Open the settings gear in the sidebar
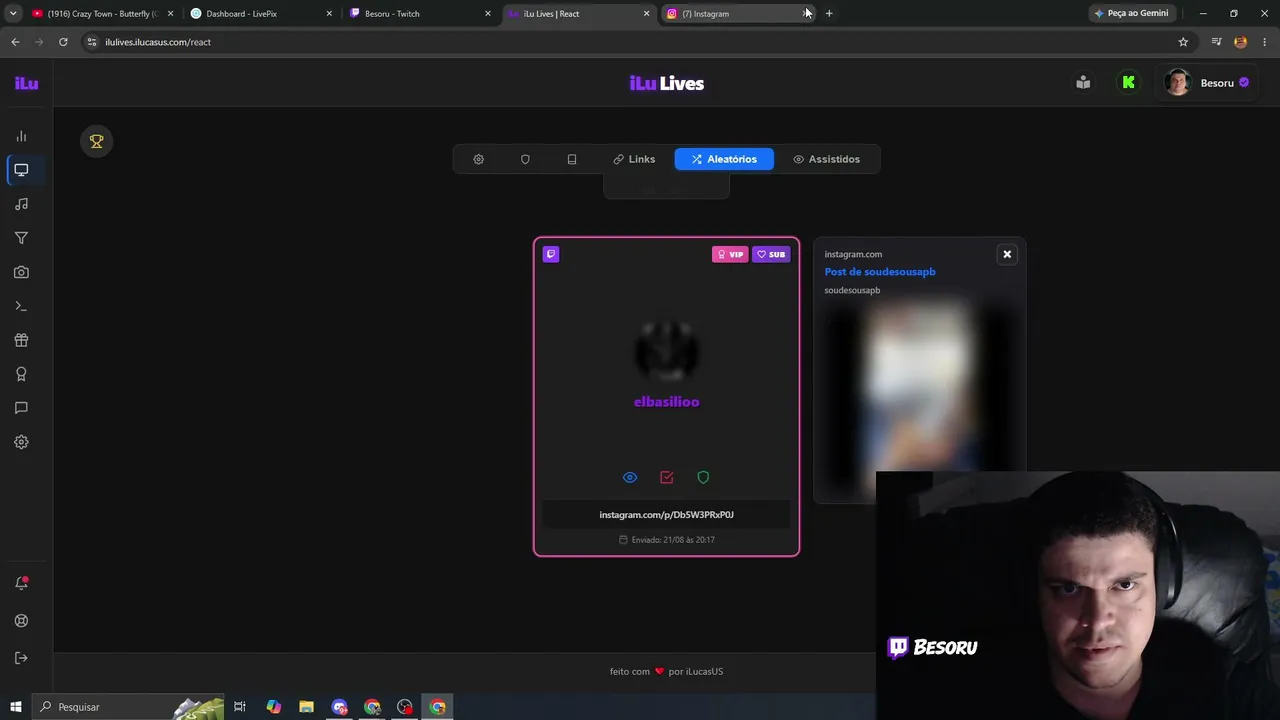Viewport: 1280px width, 720px height. tap(21, 442)
